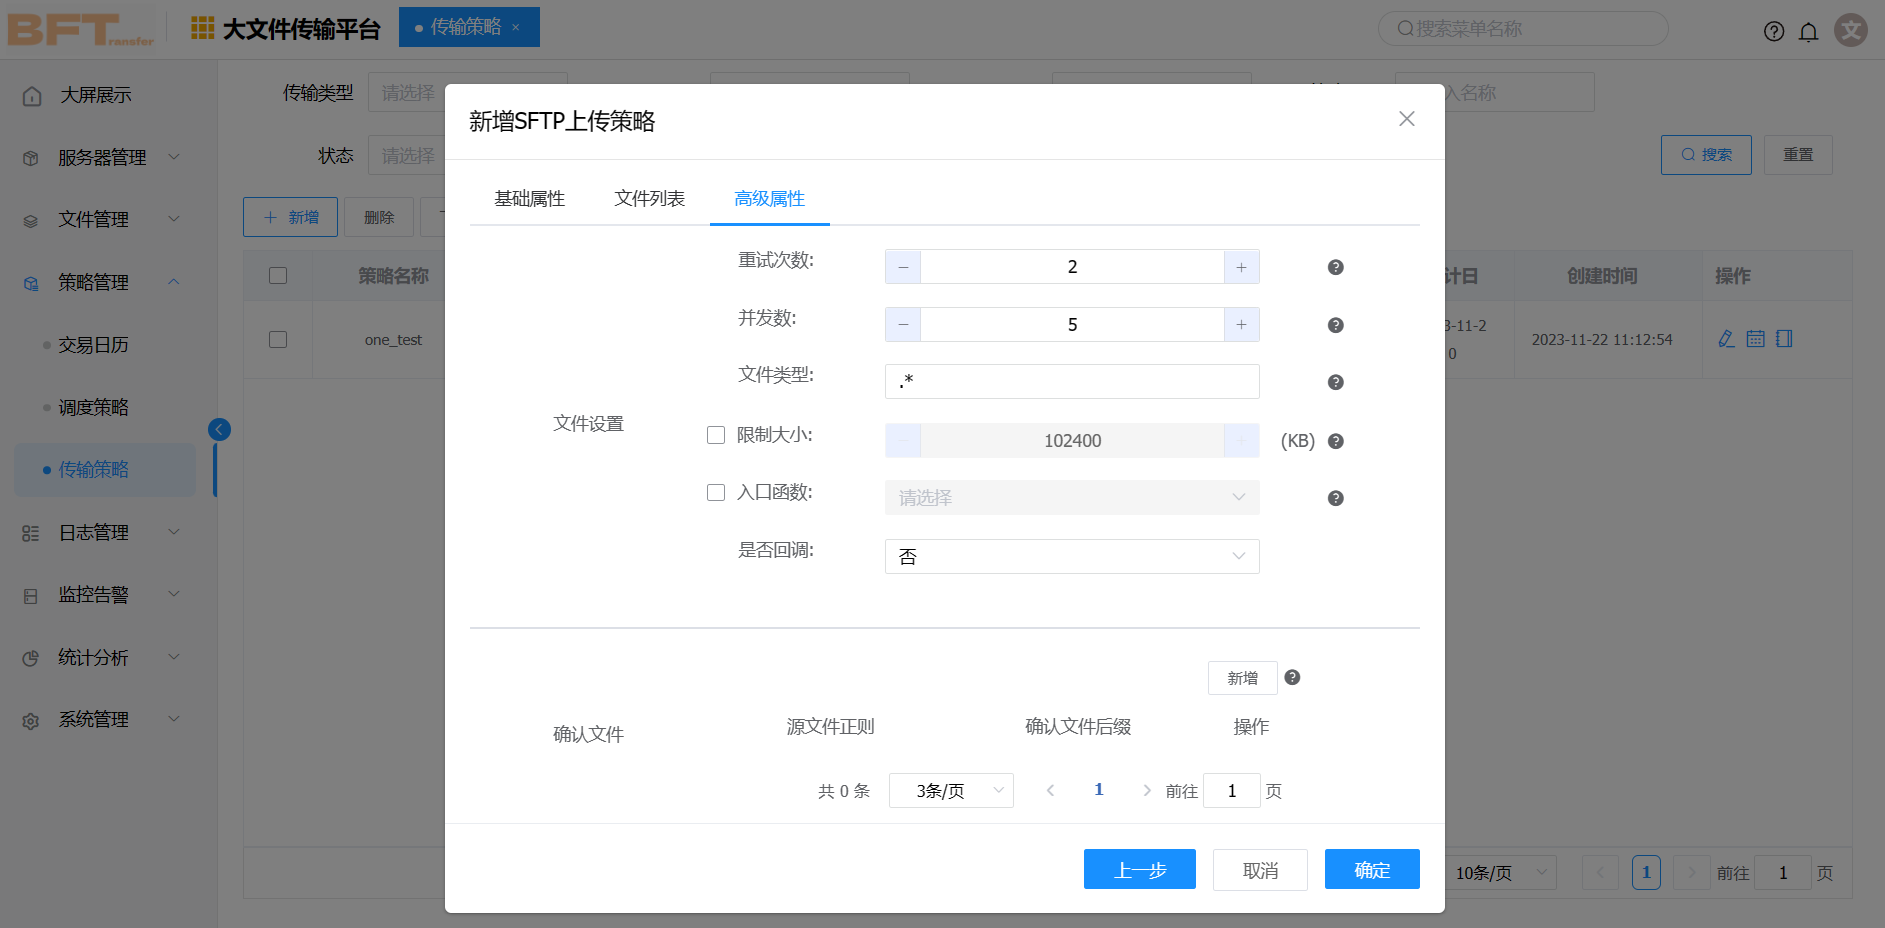Click help icon next to 重试次数
The width and height of the screenshot is (1885, 928).
(1335, 267)
